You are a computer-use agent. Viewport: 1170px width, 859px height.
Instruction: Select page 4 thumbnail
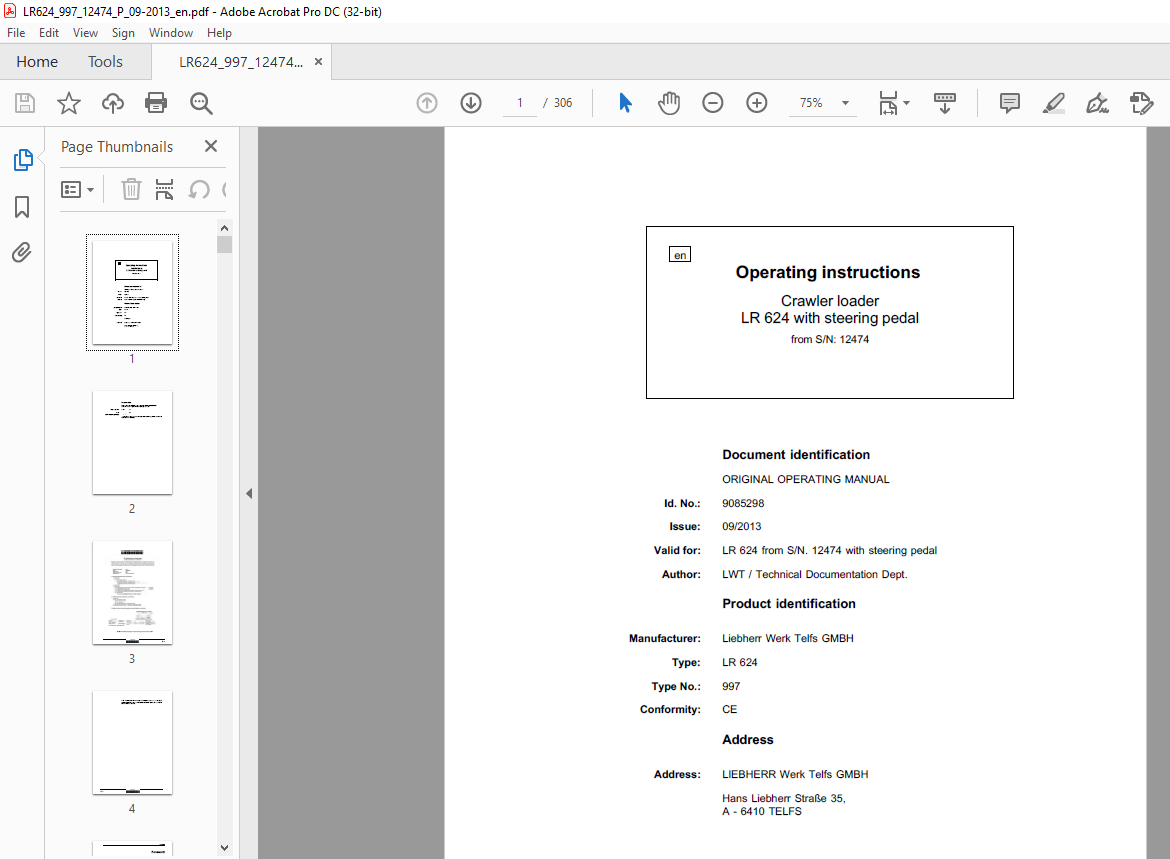(132, 743)
